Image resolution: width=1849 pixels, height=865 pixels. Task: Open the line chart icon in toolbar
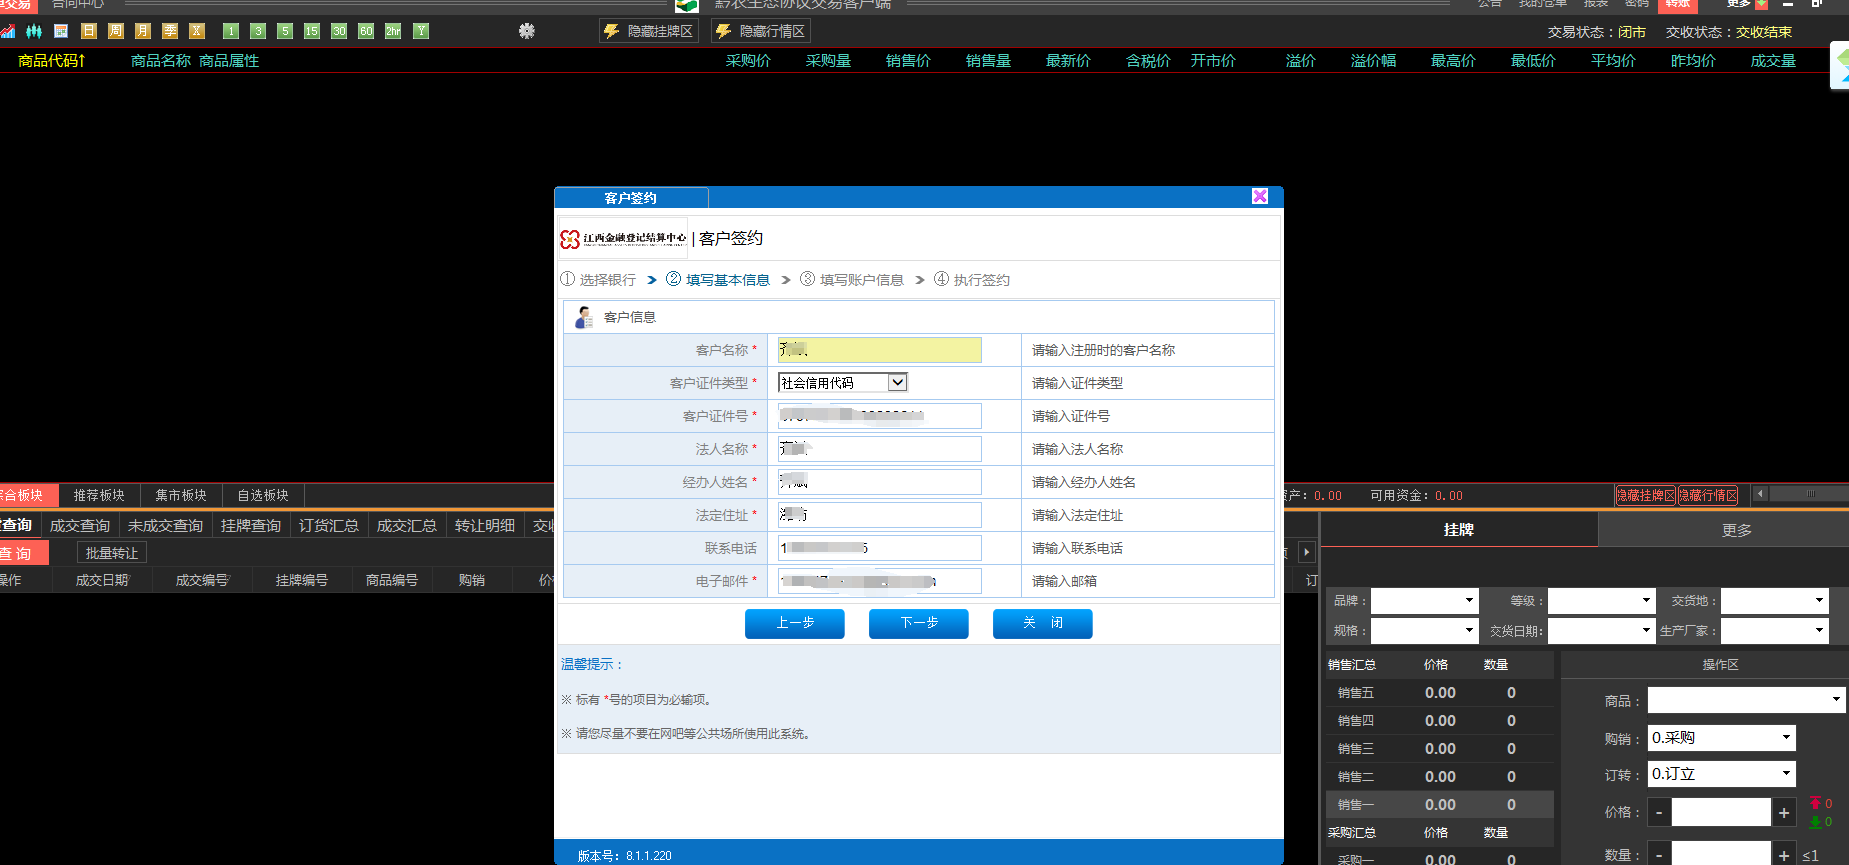pyautogui.click(x=8, y=31)
